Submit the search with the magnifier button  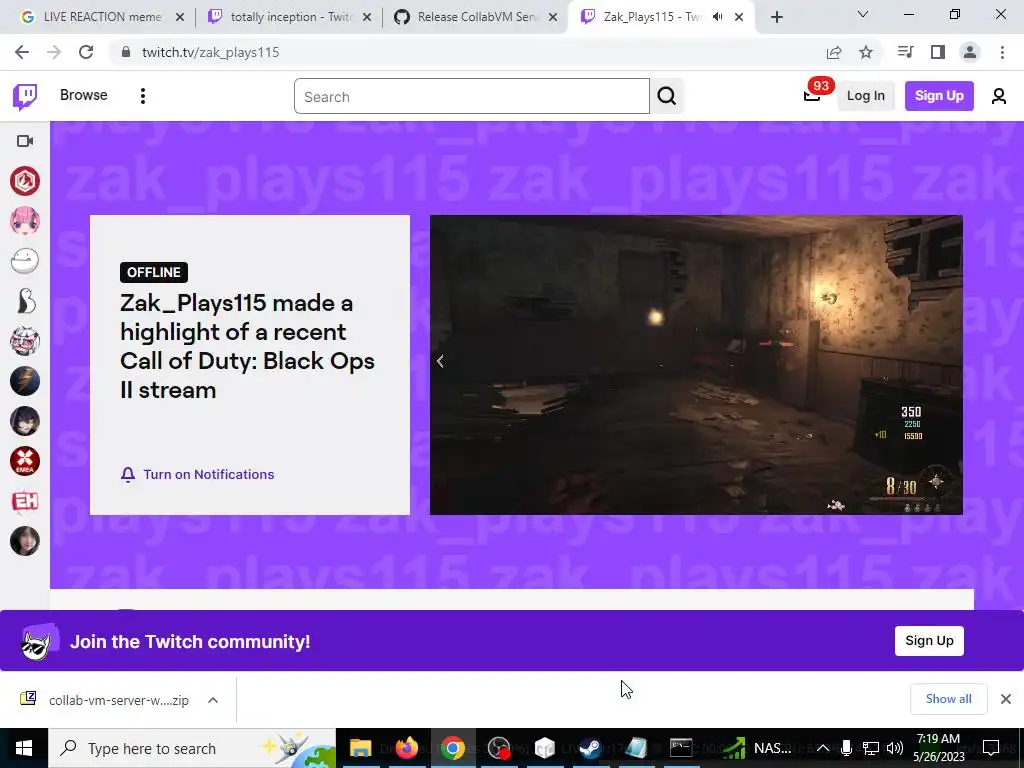click(667, 96)
